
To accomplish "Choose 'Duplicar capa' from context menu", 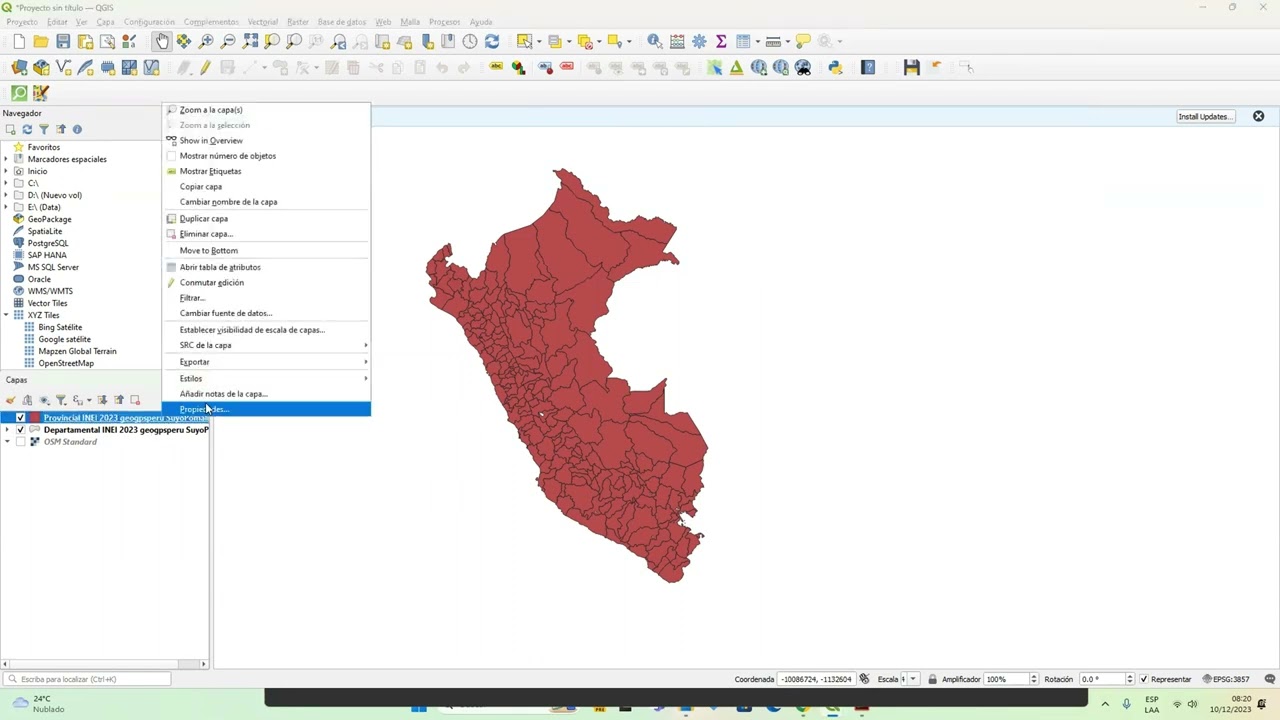I will (267, 218).
